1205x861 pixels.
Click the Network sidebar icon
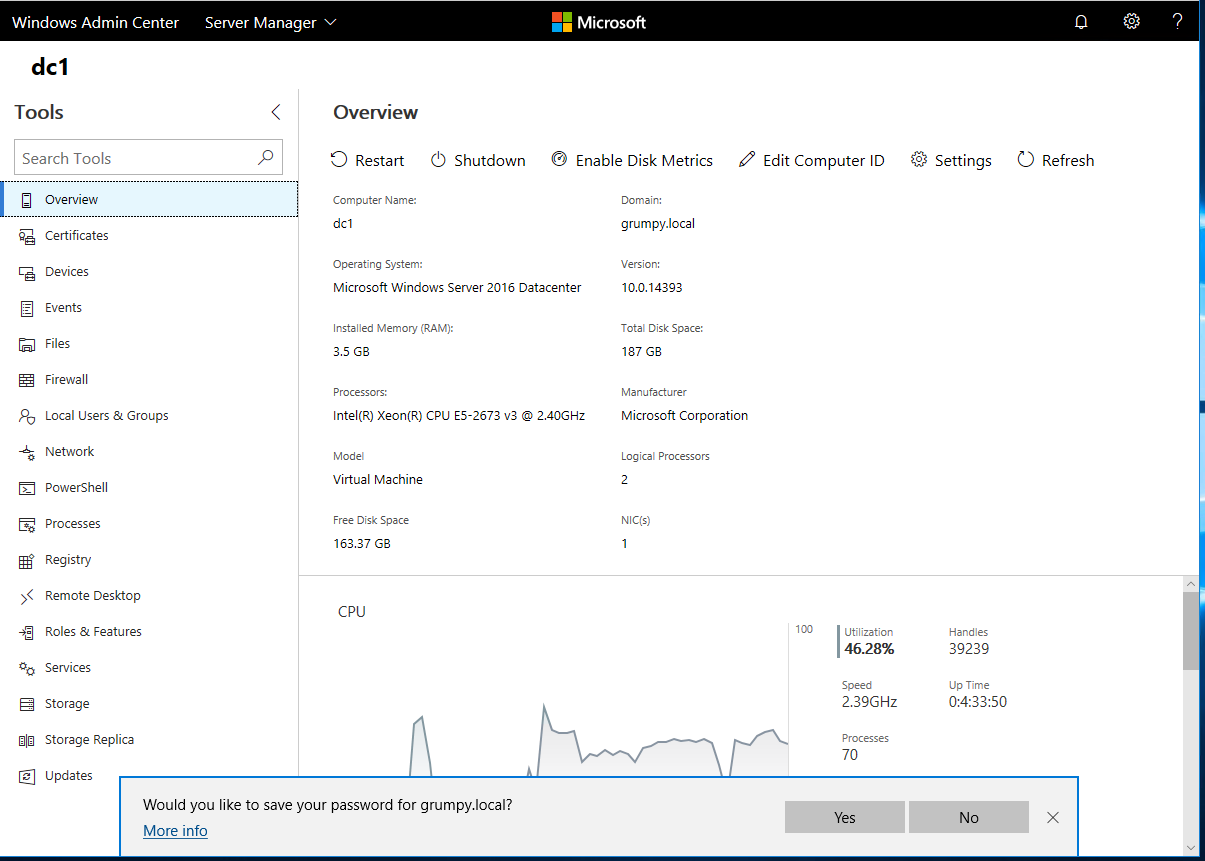[x=27, y=452]
